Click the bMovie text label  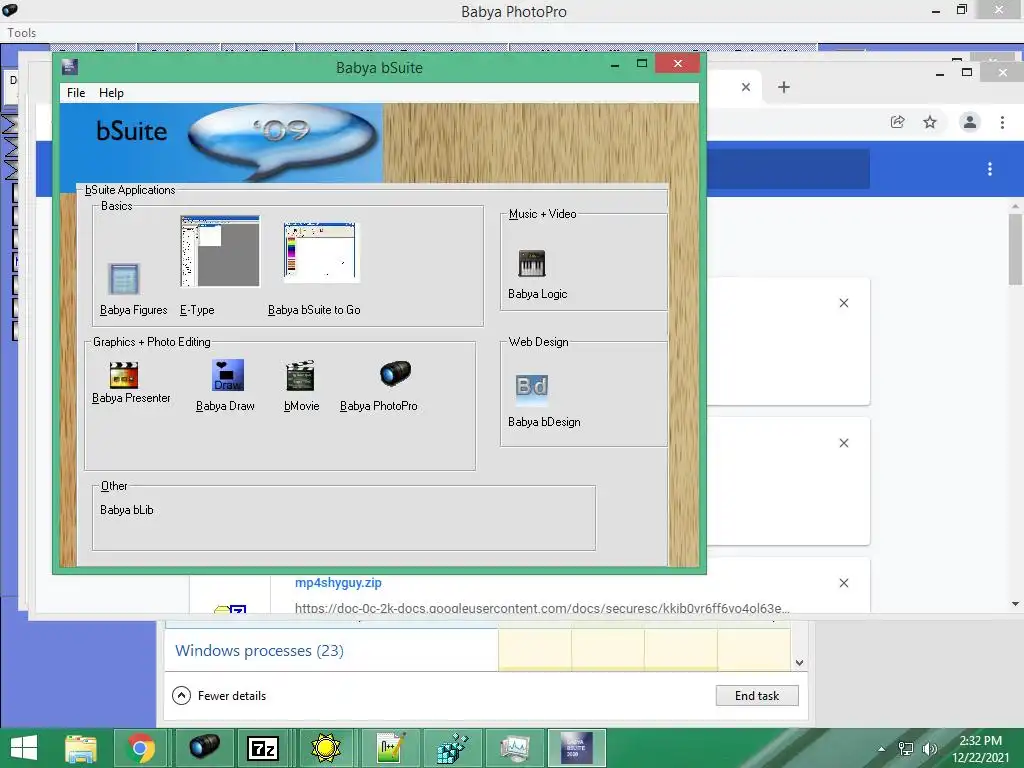(302, 406)
